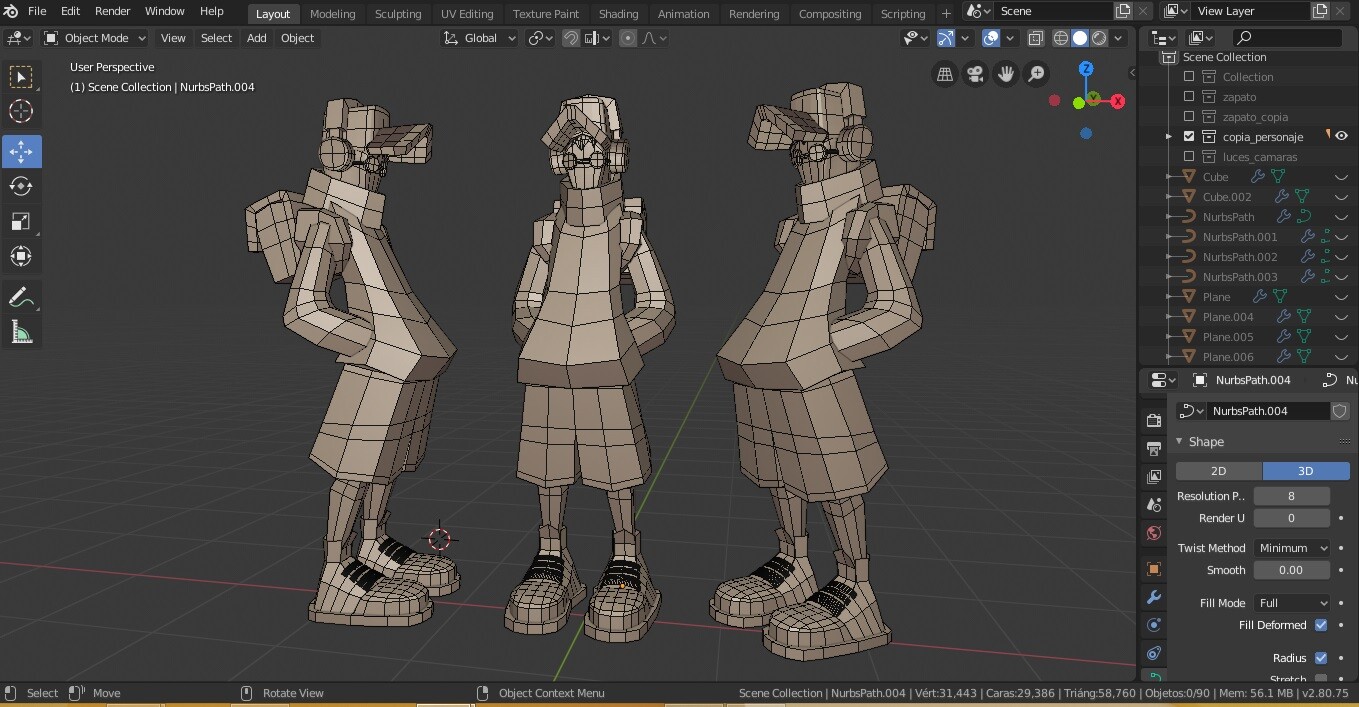Screen dimensions: 1359x707
Task: Choose the Annotate tool
Action: point(21,297)
